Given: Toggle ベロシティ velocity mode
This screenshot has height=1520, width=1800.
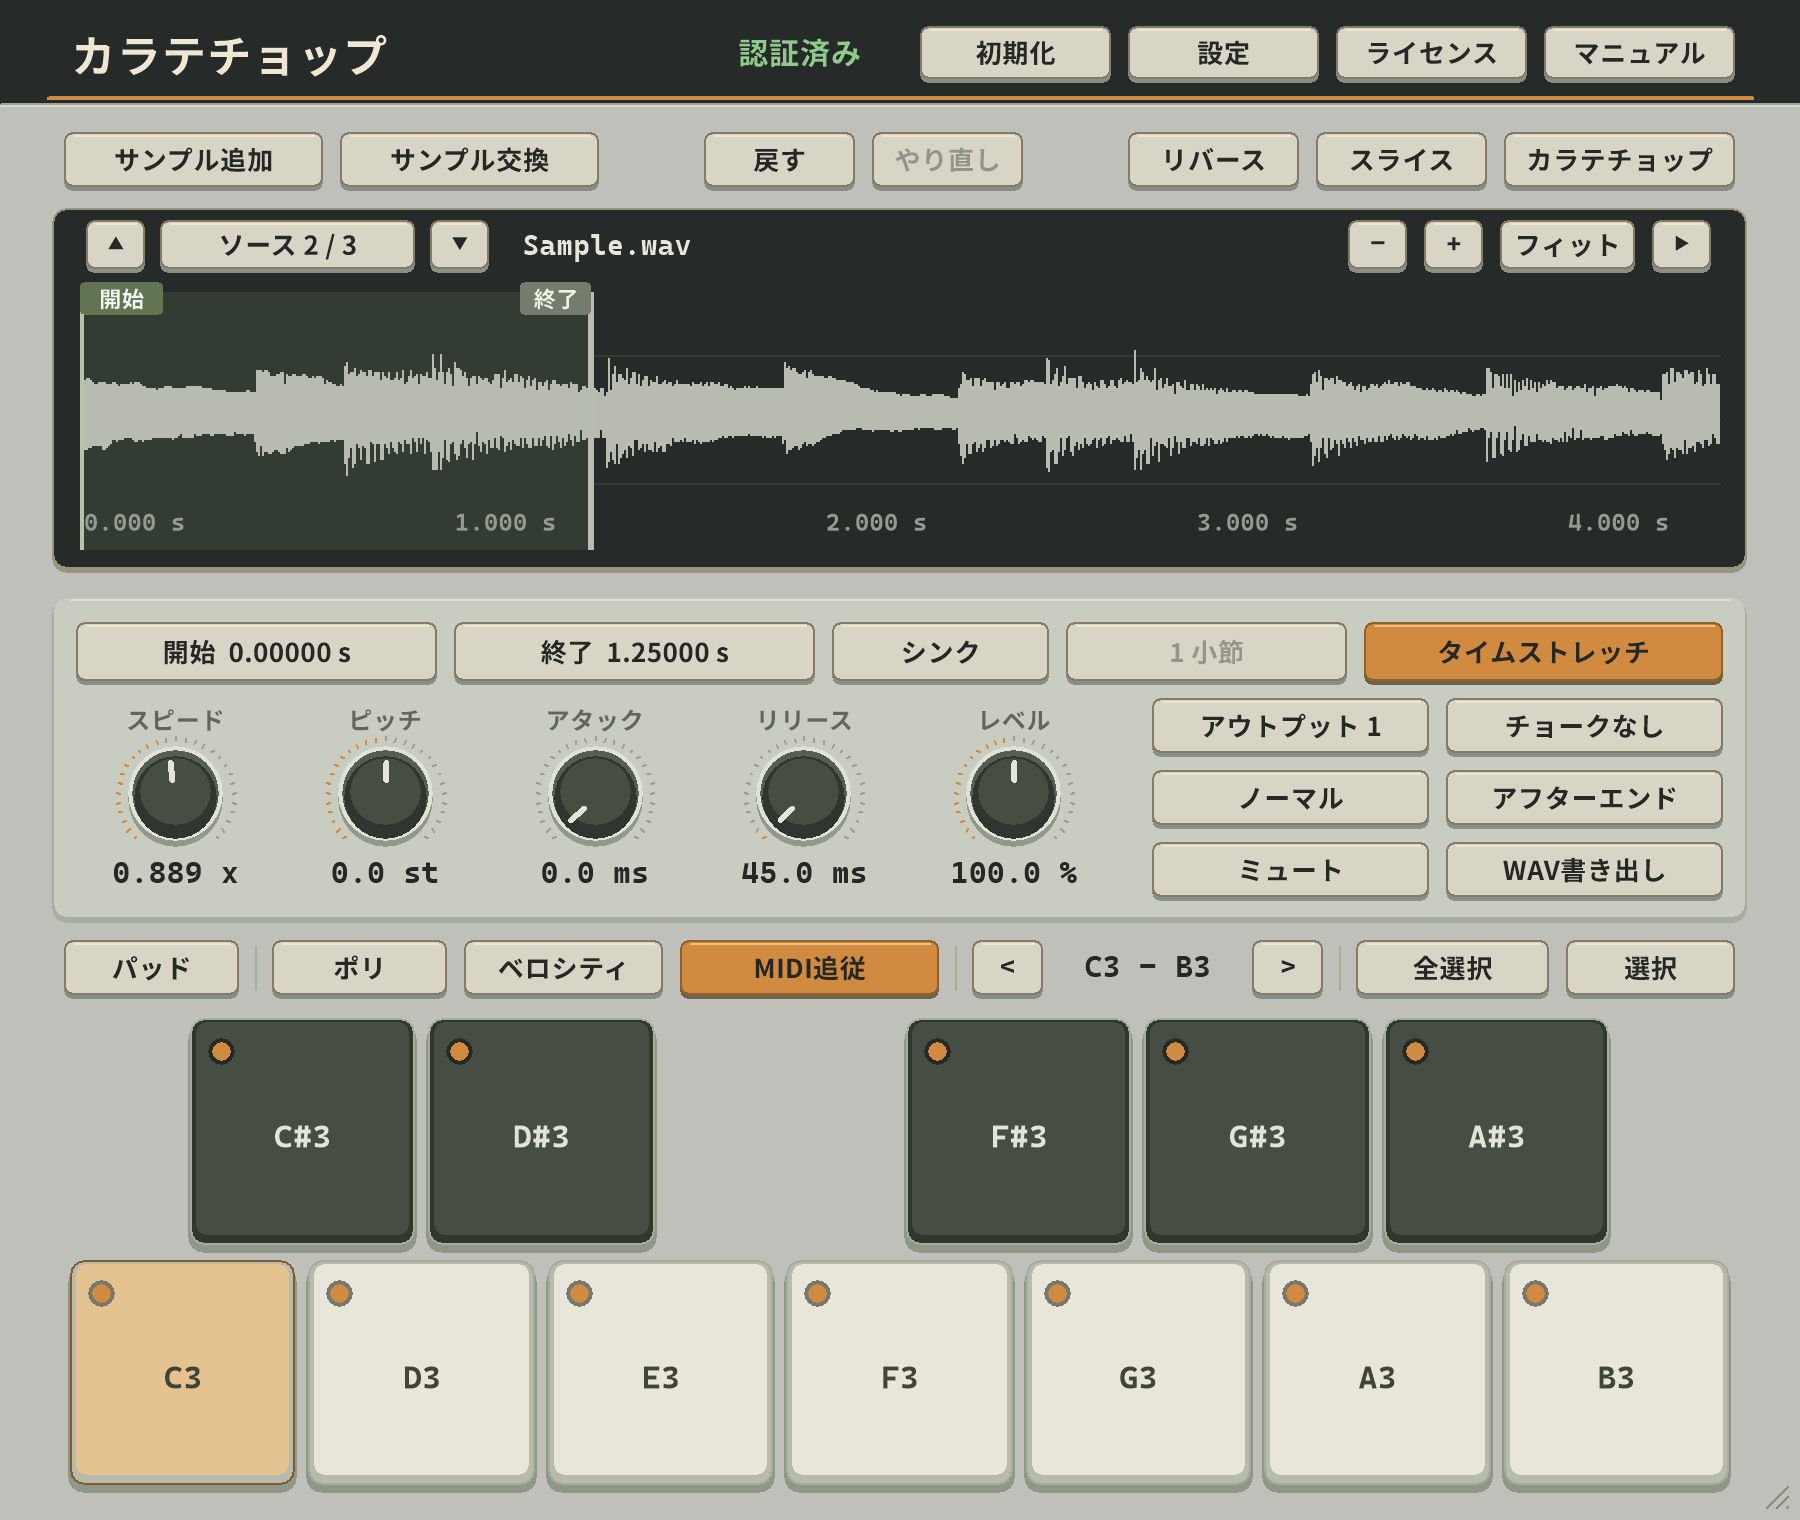Looking at the screenshot, I should point(563,968).
